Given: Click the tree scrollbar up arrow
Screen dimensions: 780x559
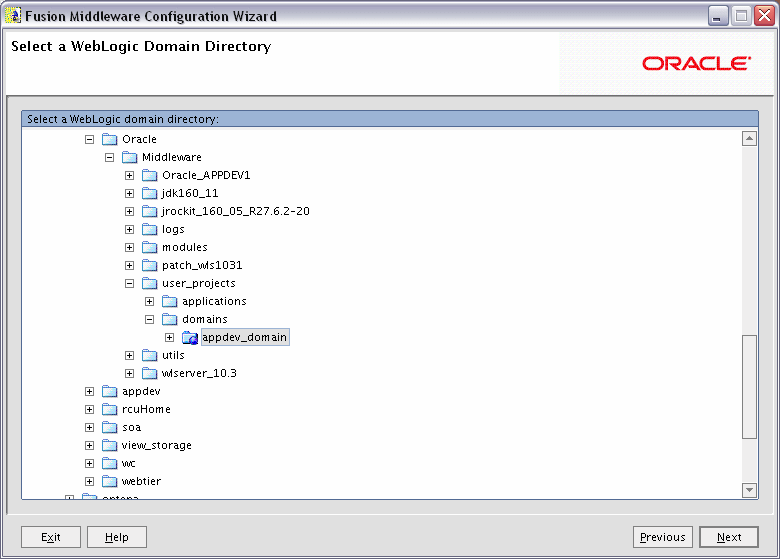Looking at the screenshot, I should point(749,138).
